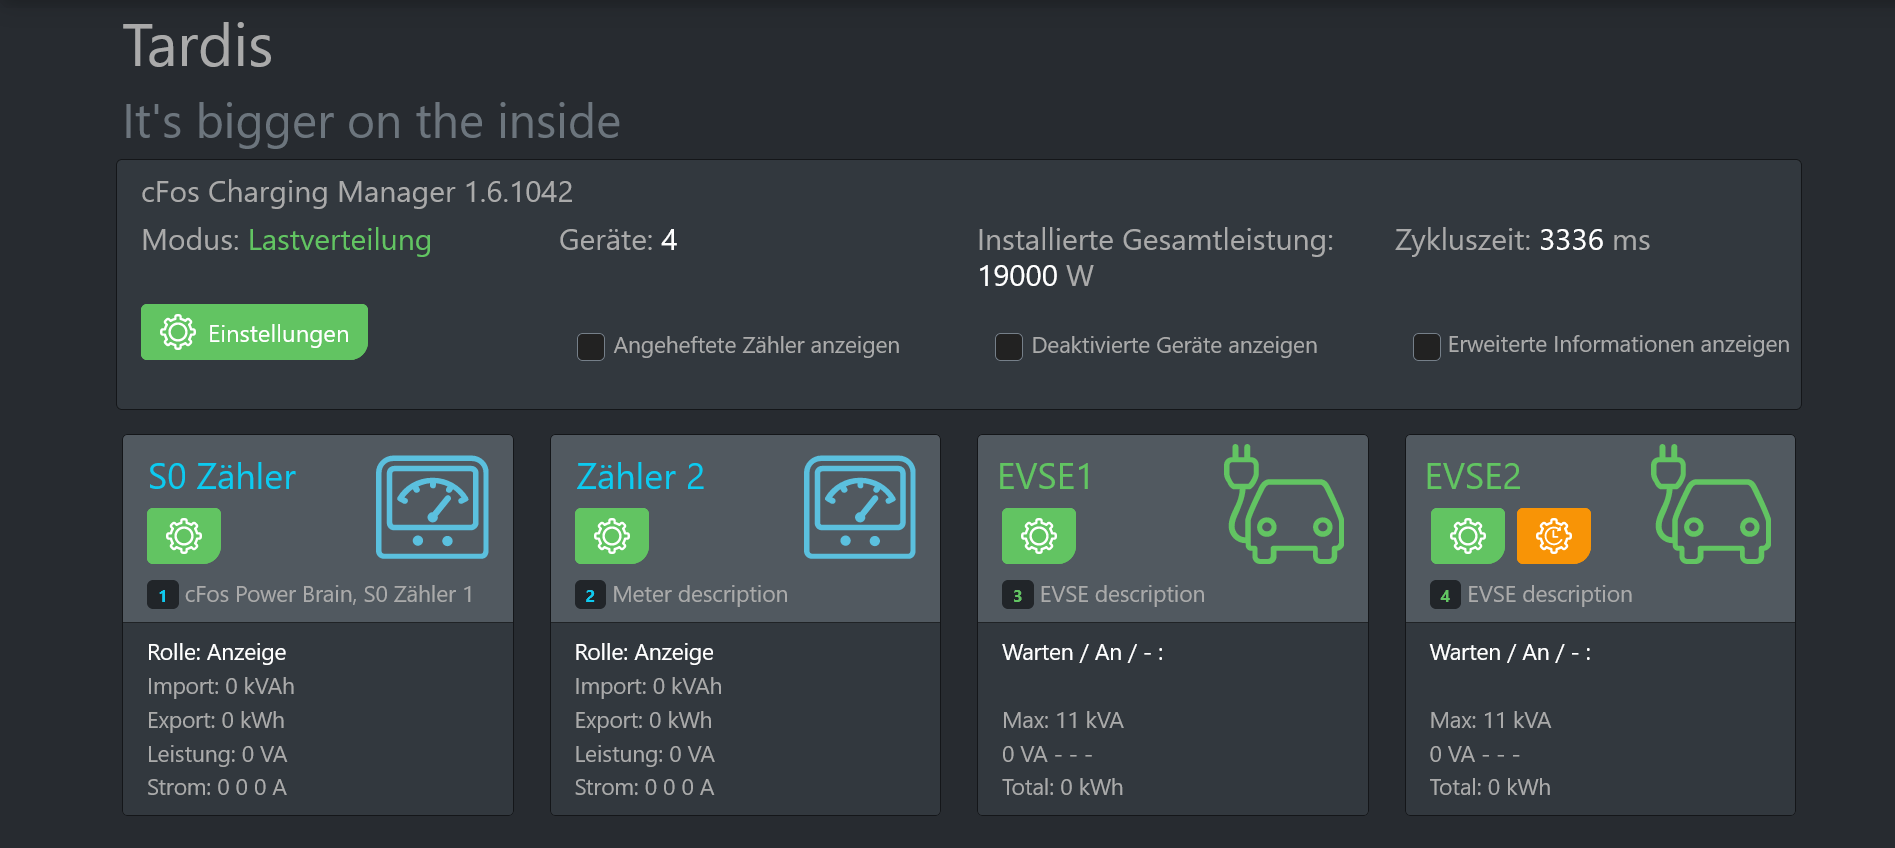Open orange charging rules gear for EVSE2
1895x848 pixels.
coord(1554,536)
